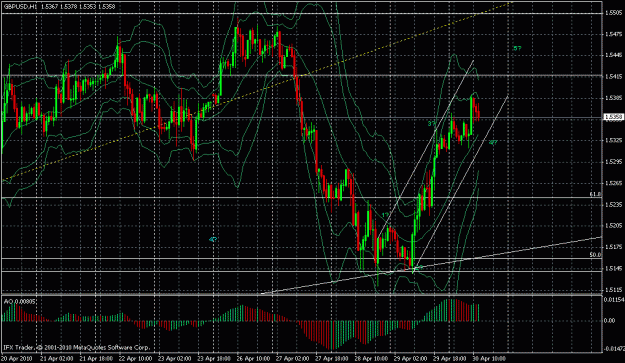Image resolution: width=625 pixels, height=363 pixels.
Task: Click the 21 Apr 18:00 time label
Action: pyautogui.click(x=96, y=358)
